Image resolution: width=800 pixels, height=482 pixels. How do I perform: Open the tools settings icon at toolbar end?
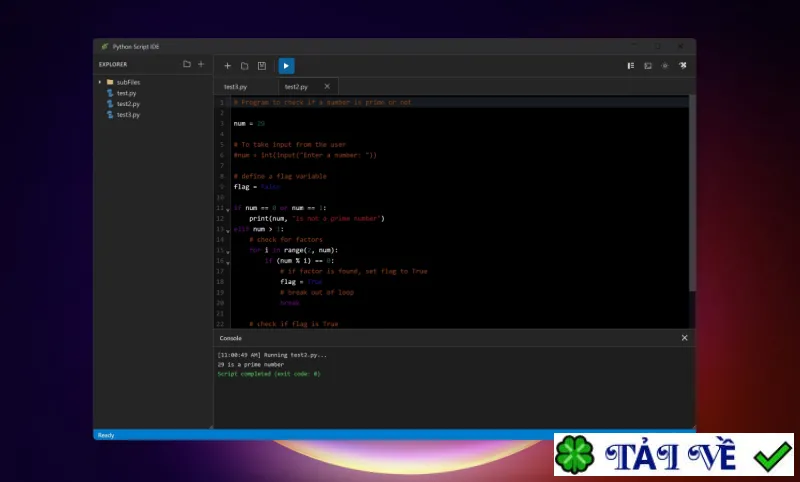[x=683, y=65]
